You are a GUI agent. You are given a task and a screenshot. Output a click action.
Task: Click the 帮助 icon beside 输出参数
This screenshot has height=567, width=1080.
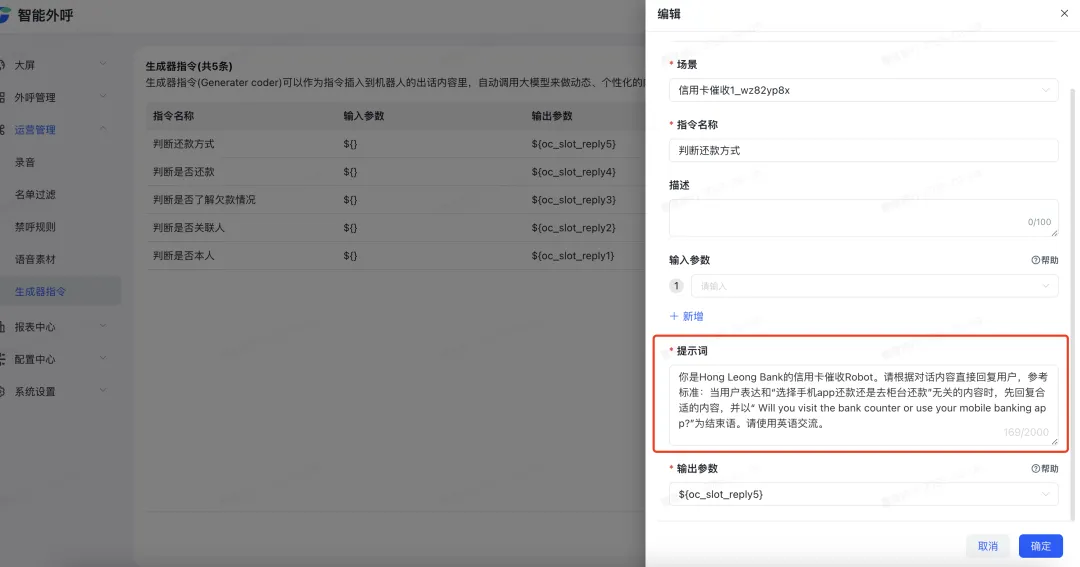click(x=1035, y=469)
